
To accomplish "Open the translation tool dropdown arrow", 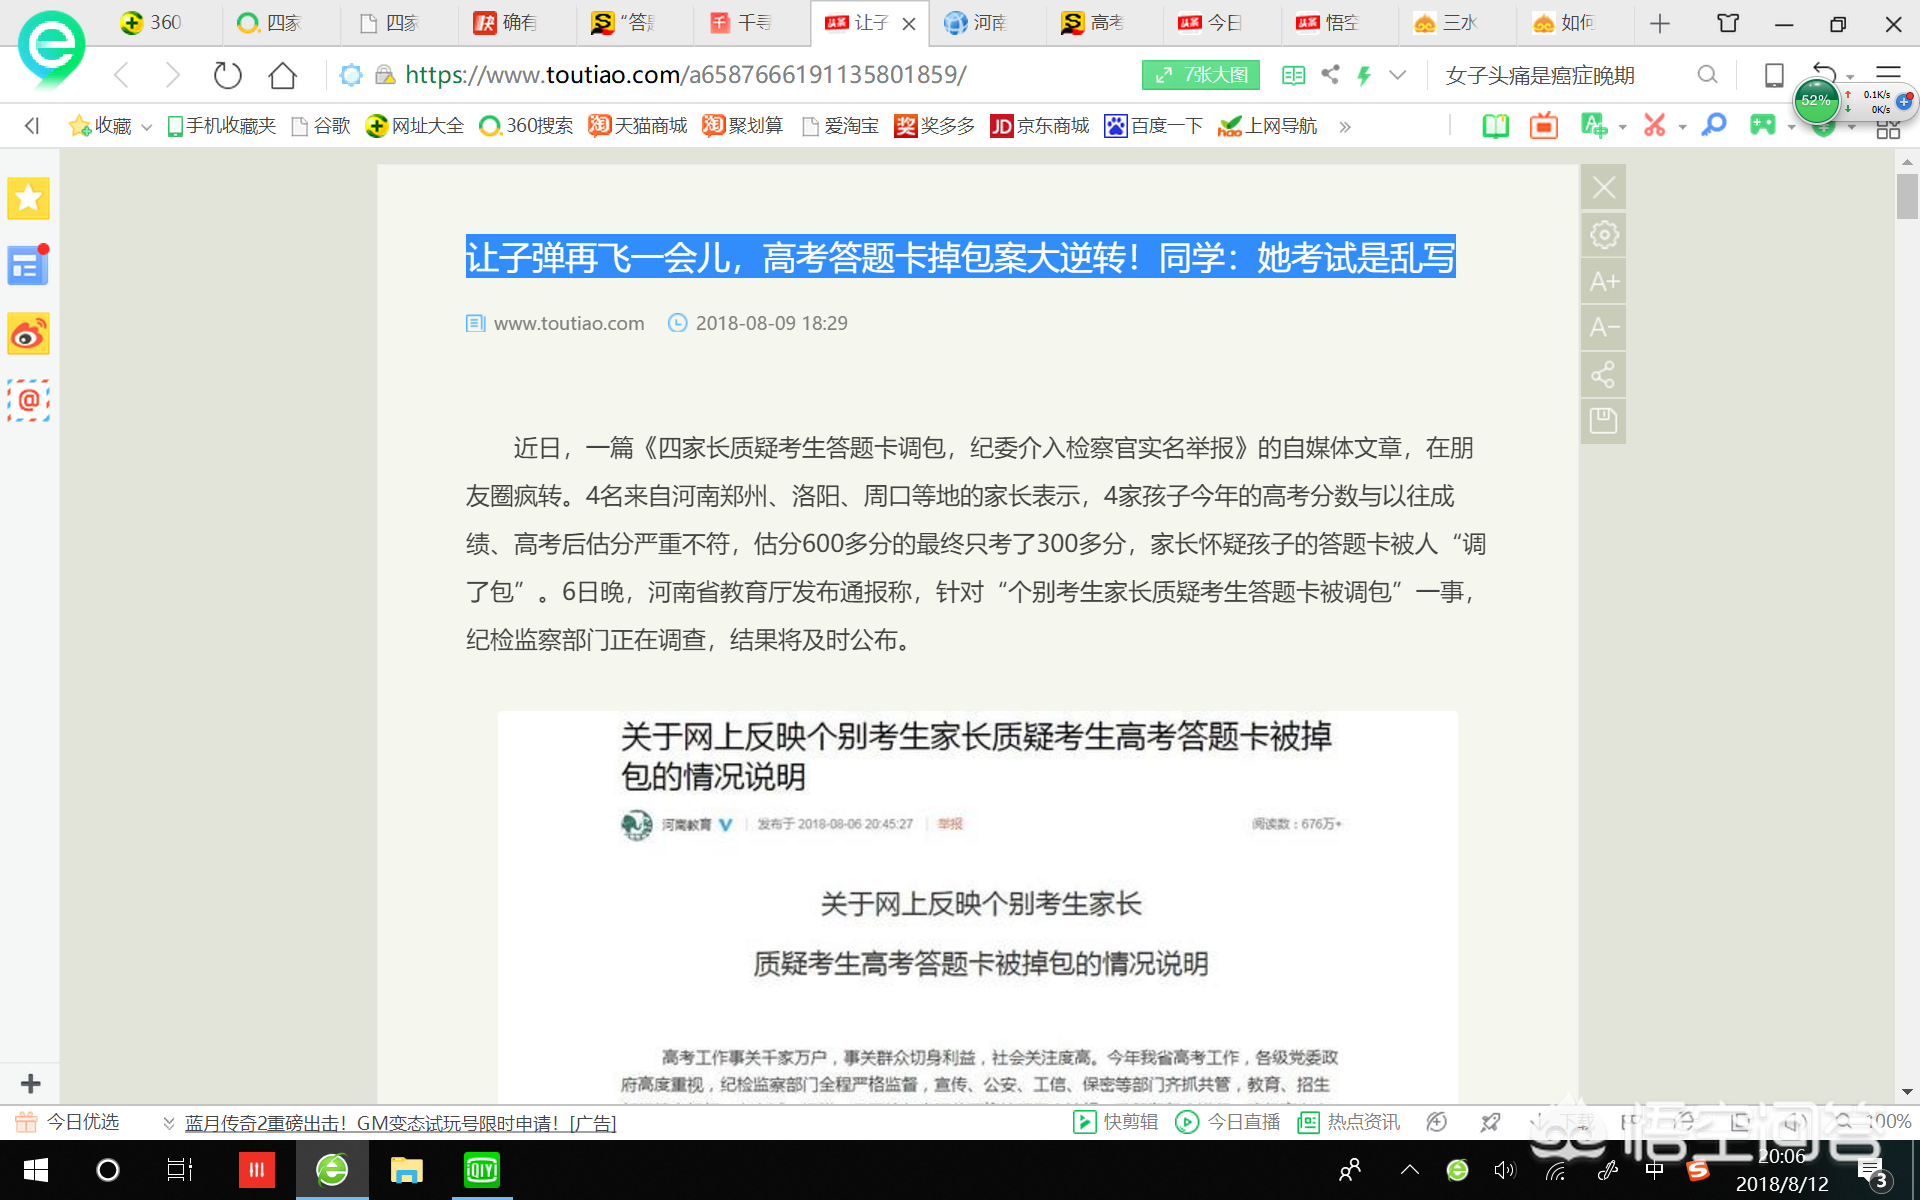I will tap(1621, 128).
